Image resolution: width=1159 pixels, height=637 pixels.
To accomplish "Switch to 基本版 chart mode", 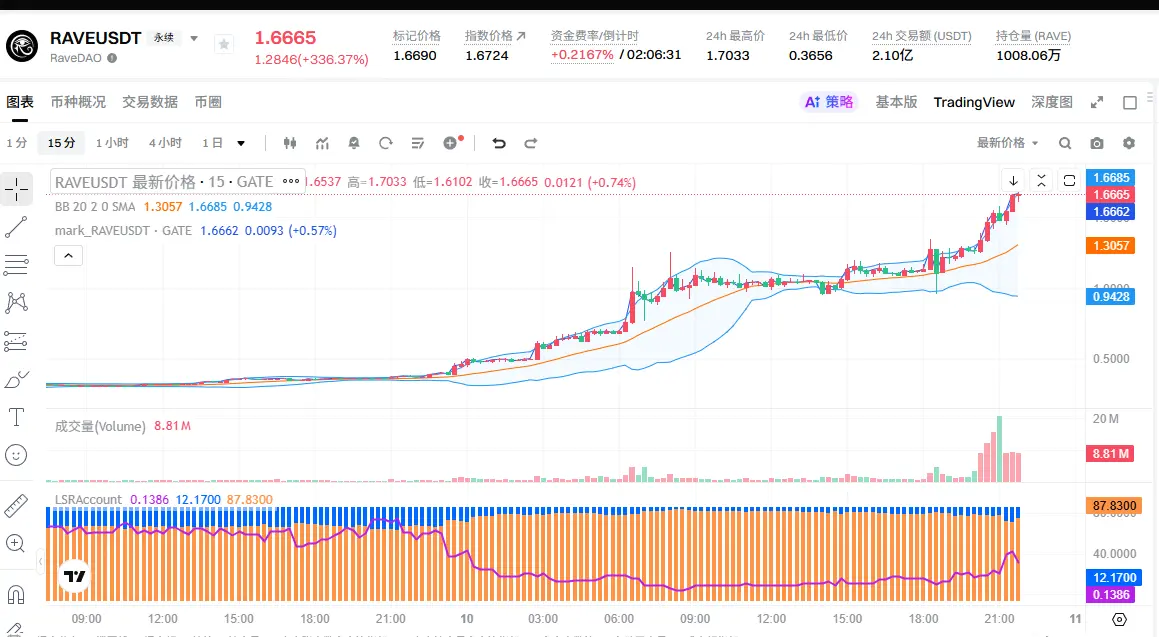I will [x=896, y=102].
